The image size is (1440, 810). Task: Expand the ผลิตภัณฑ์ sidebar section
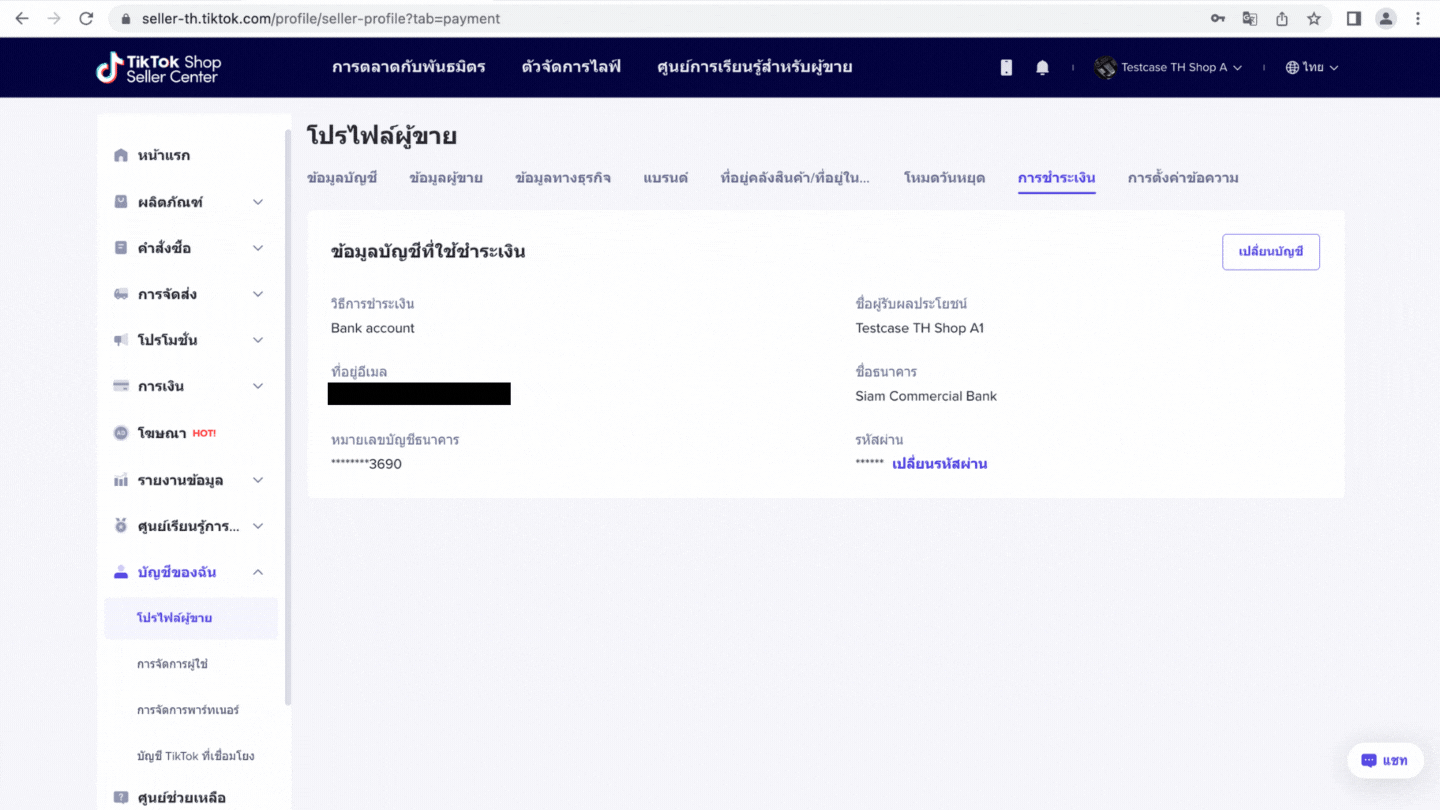188,202
